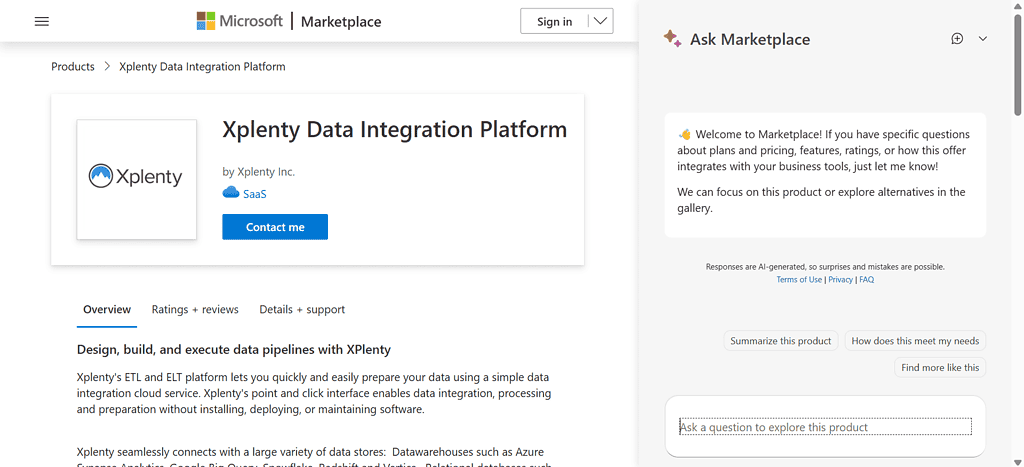Select the Overview tab

pos(107,310)
